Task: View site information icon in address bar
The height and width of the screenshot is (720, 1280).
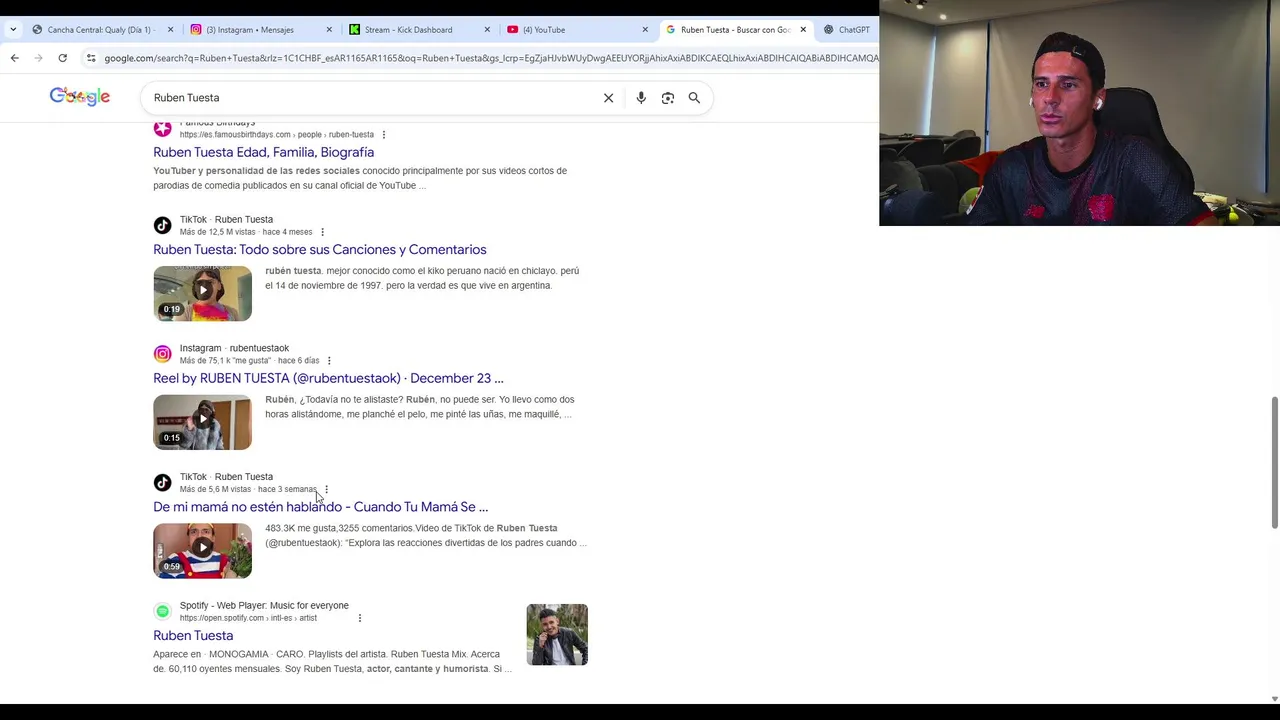Action: (x=91, y=58)
